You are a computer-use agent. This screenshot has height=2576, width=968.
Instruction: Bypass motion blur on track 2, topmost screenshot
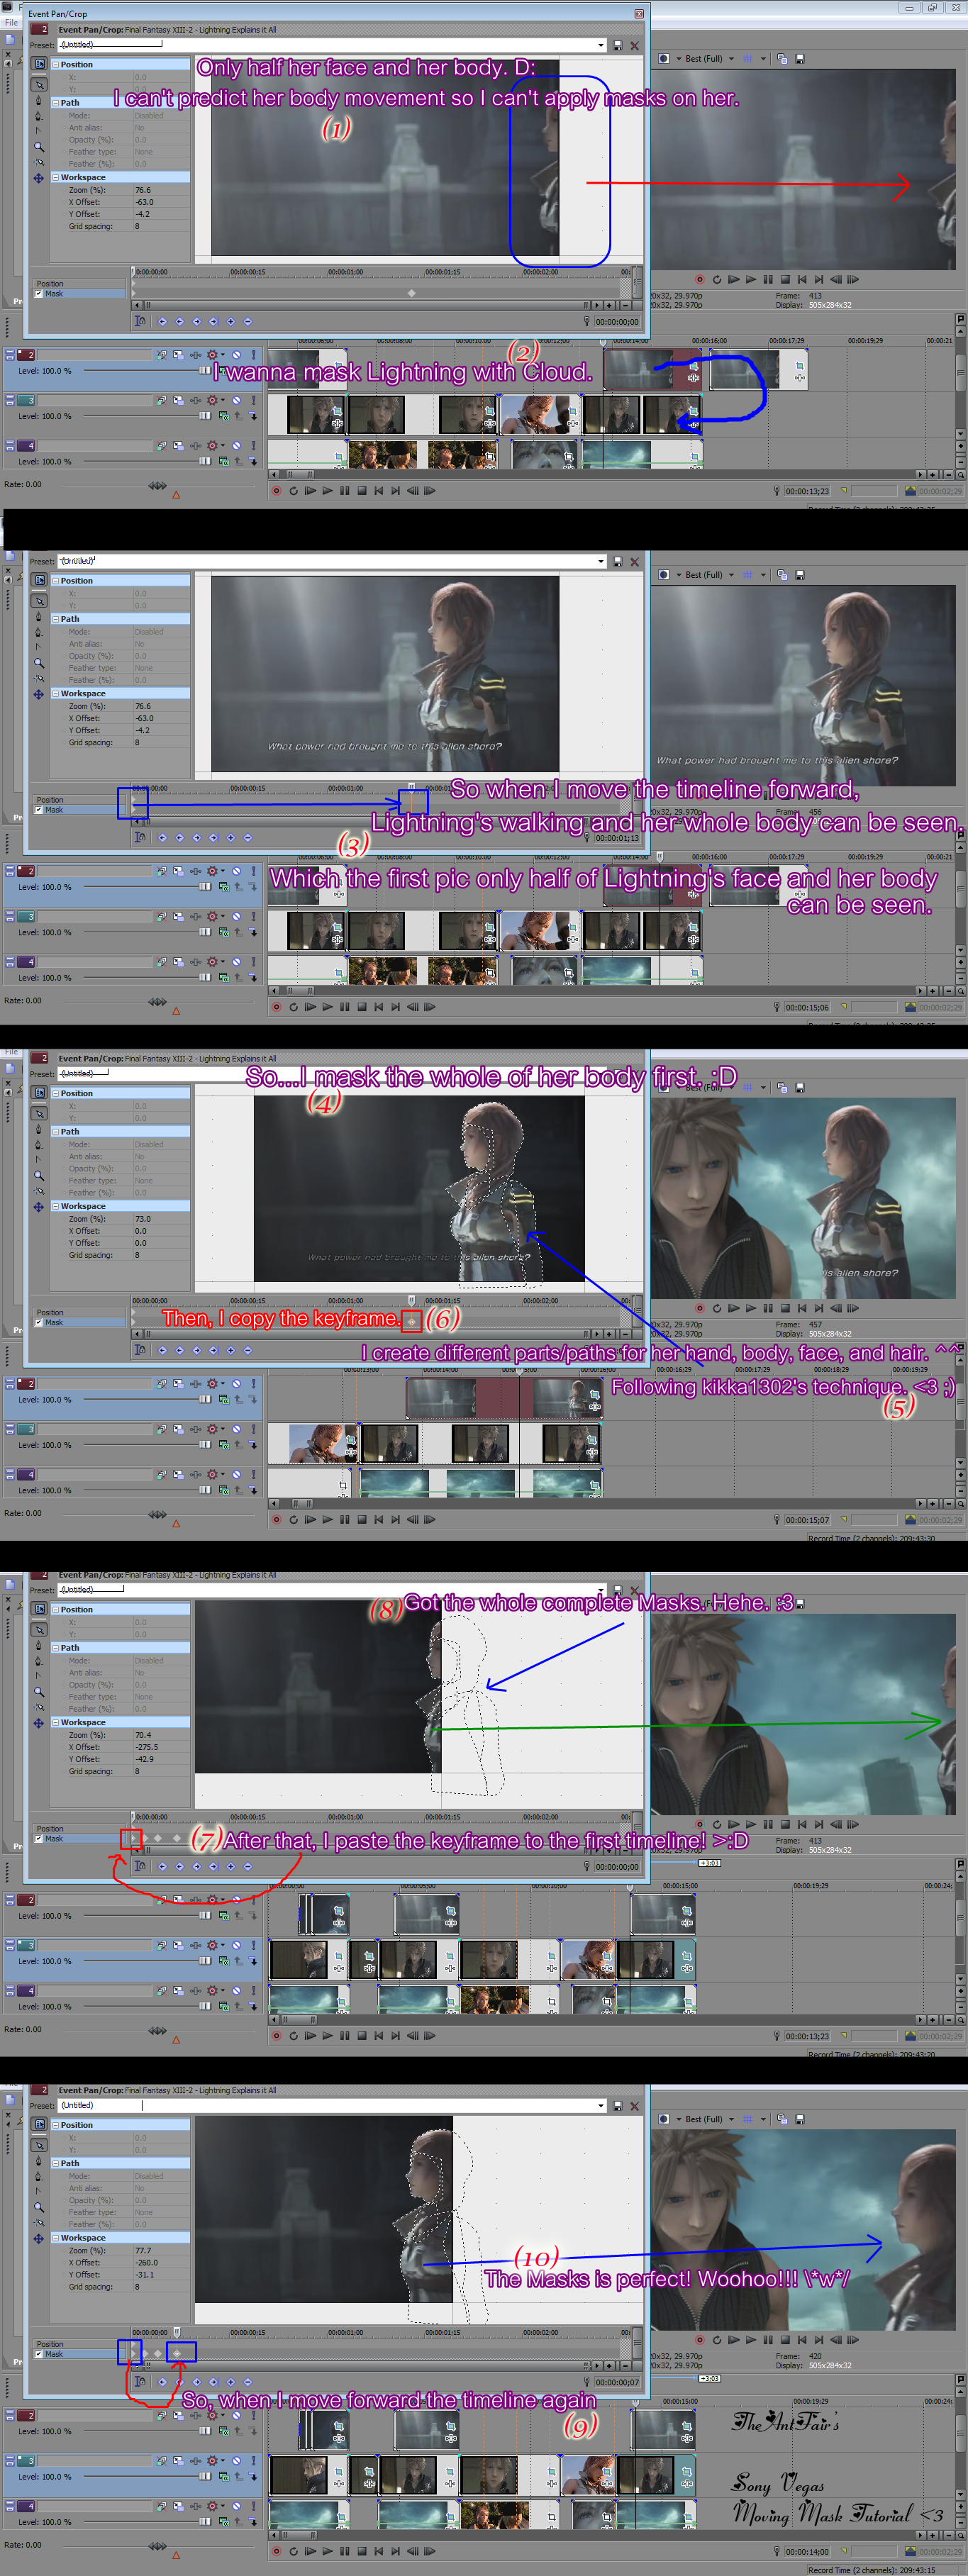(162, 355)
